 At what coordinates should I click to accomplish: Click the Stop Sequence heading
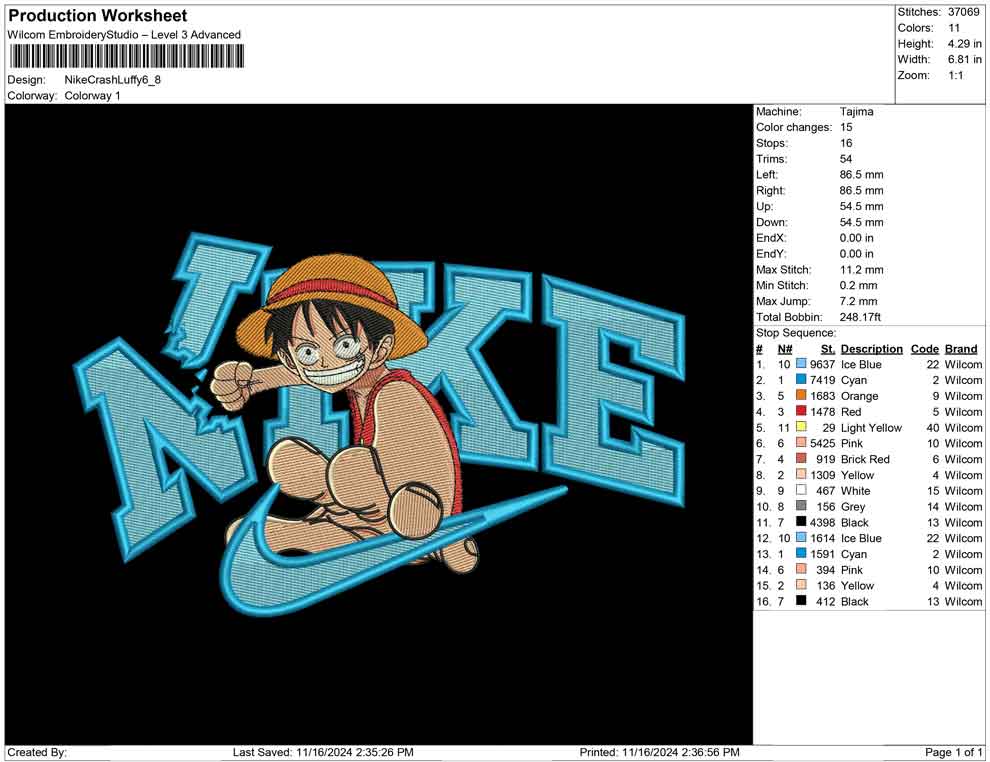[796, 333]
